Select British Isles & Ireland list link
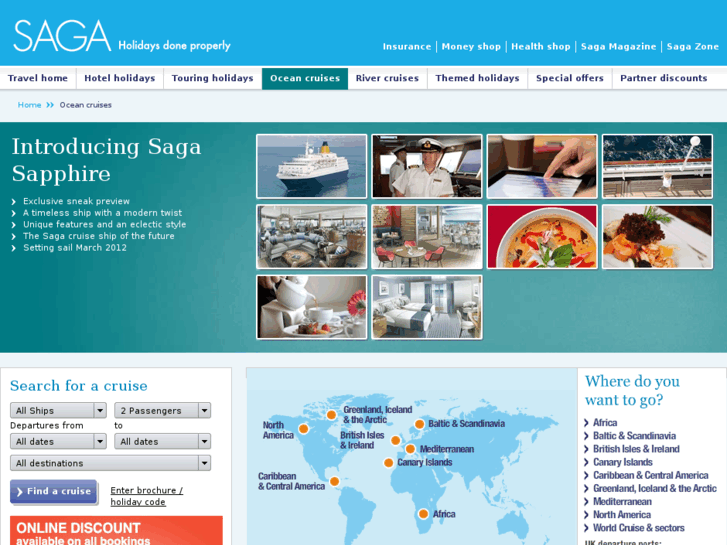Screen dimensions: 727x545 [636, 449]
